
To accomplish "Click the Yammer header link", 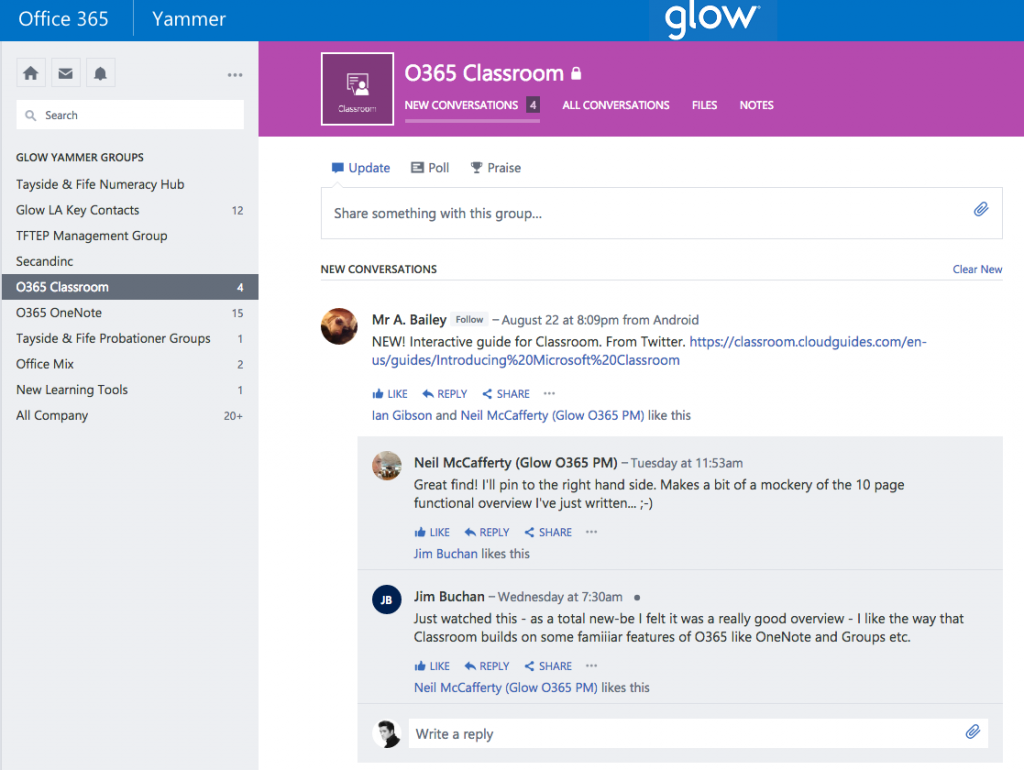I will click(189, 19).
